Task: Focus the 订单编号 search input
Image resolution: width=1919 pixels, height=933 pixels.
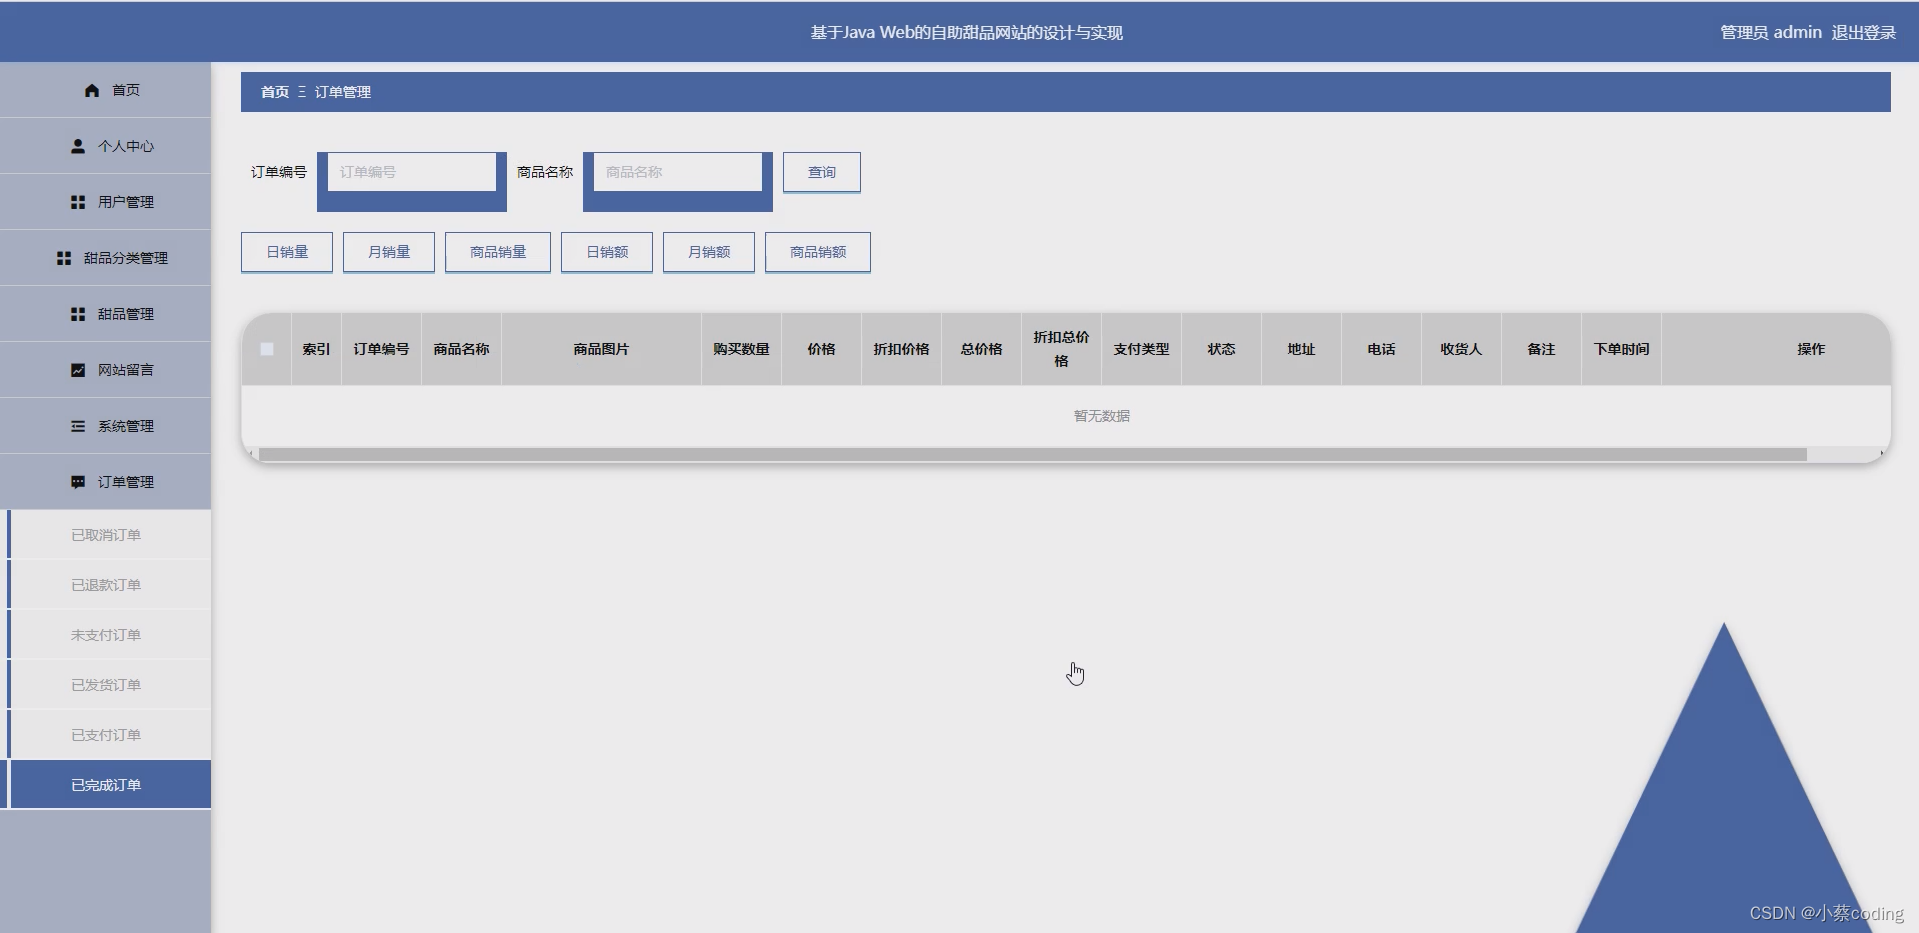Action: point(412,172)
